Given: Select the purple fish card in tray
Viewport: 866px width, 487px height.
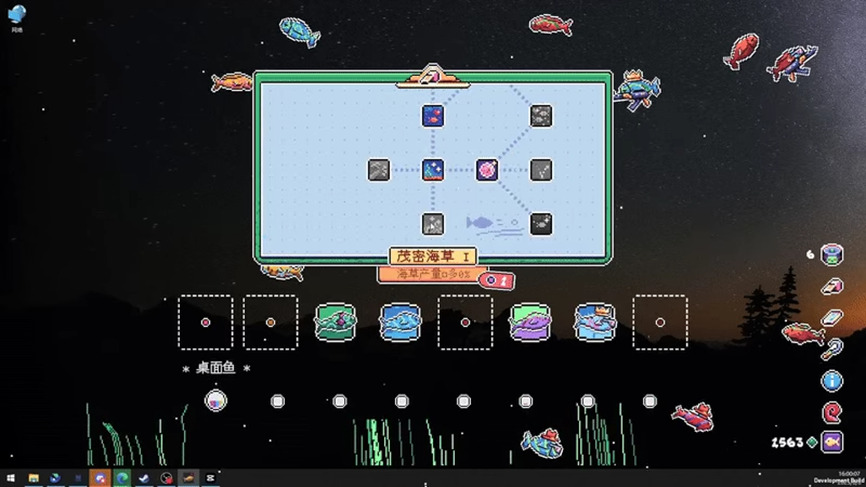Looking at the screenshot, I should pos(530,323).
